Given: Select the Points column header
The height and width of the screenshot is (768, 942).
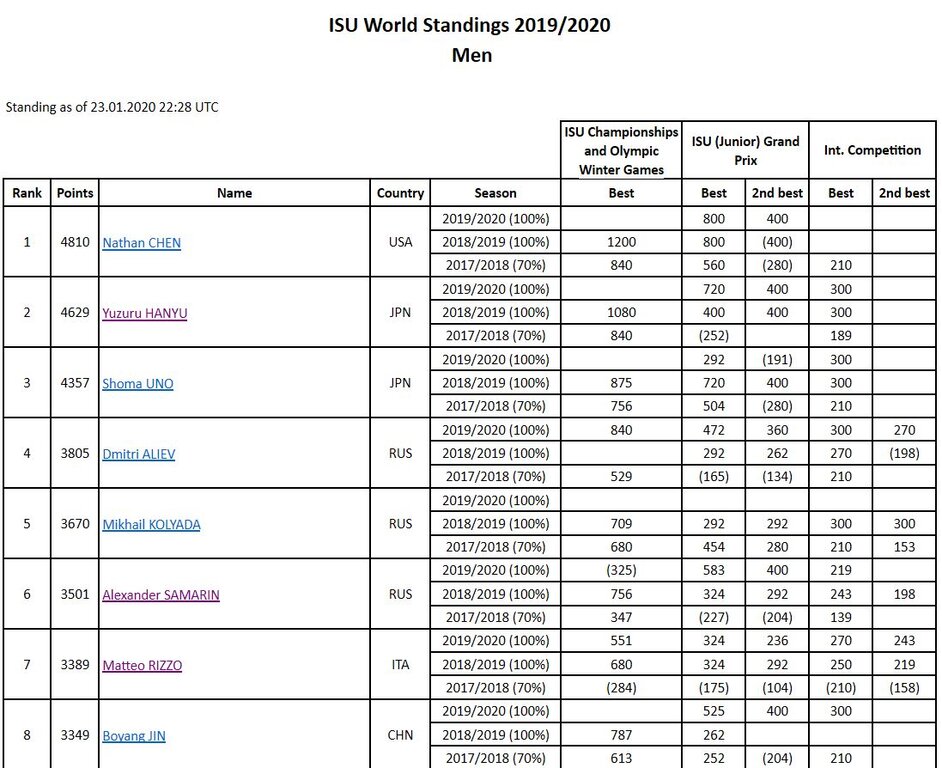Looking at the screenshot, I should (75, 193).
